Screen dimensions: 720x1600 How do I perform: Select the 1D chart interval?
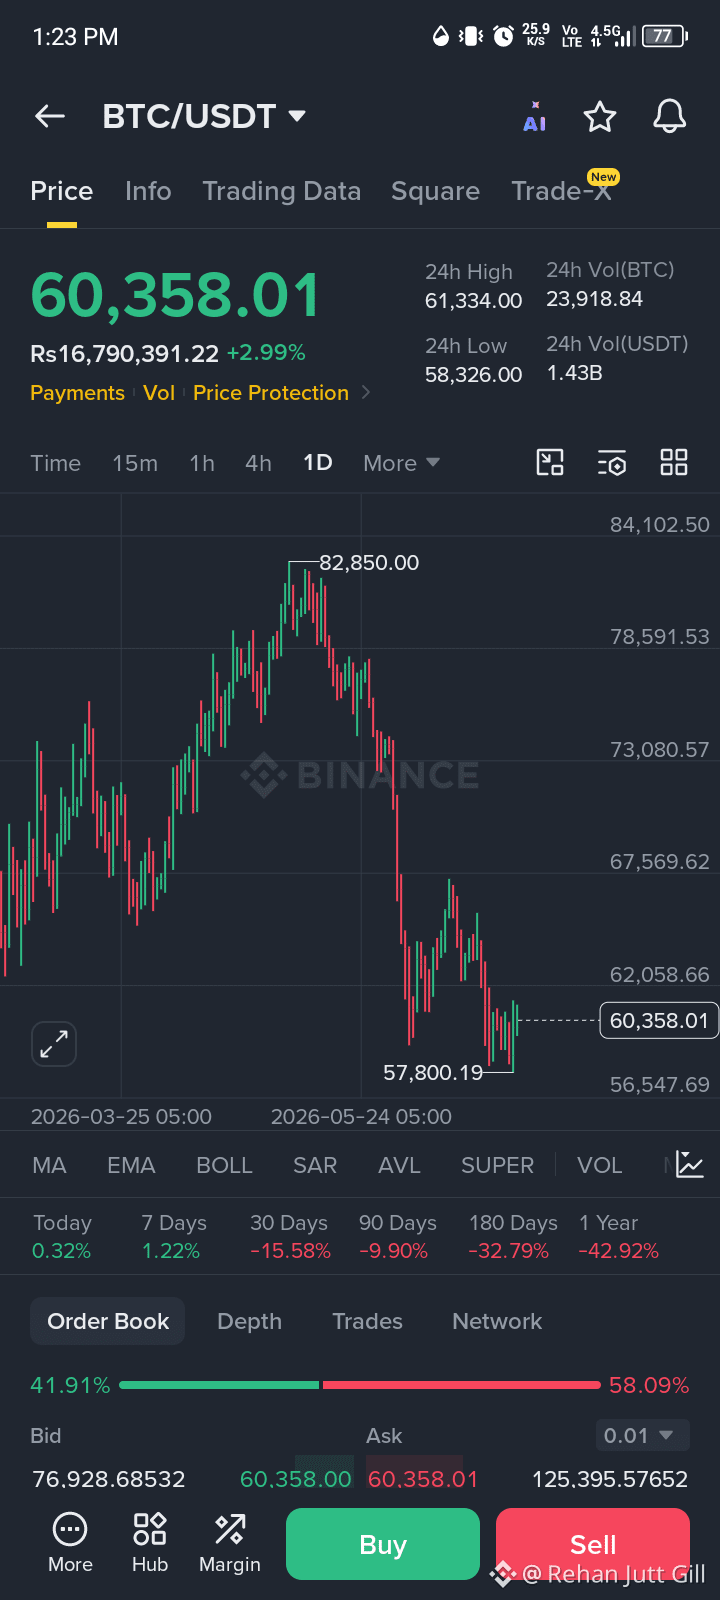tap(318, 463)
